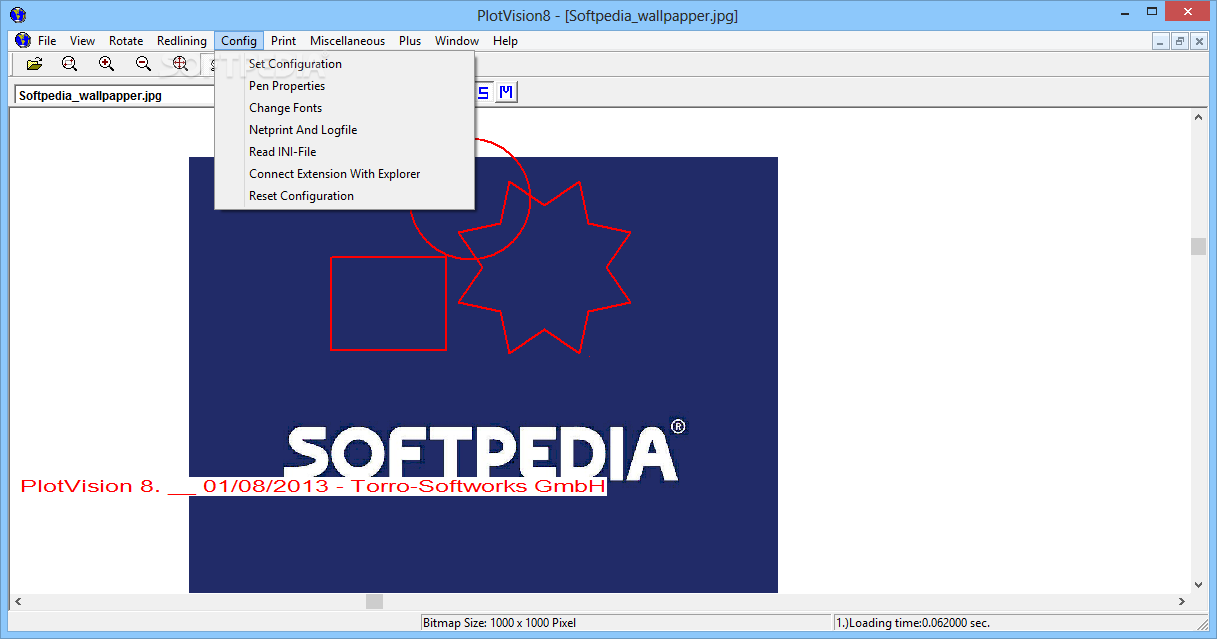Image resolution: width=1217 pixels, height=639 pixels.
Task: Click the red rectangle redline shape
Action: (x=388, y=303)
